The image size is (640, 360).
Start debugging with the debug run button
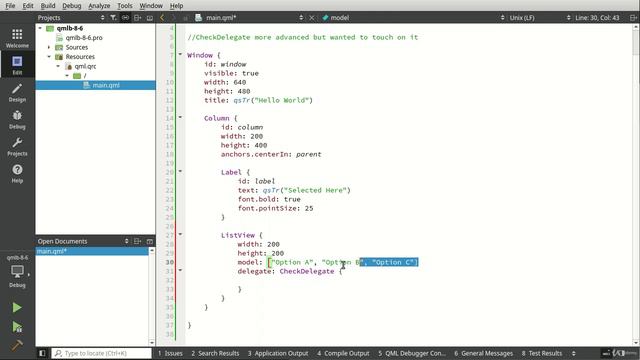click(17, 327)
